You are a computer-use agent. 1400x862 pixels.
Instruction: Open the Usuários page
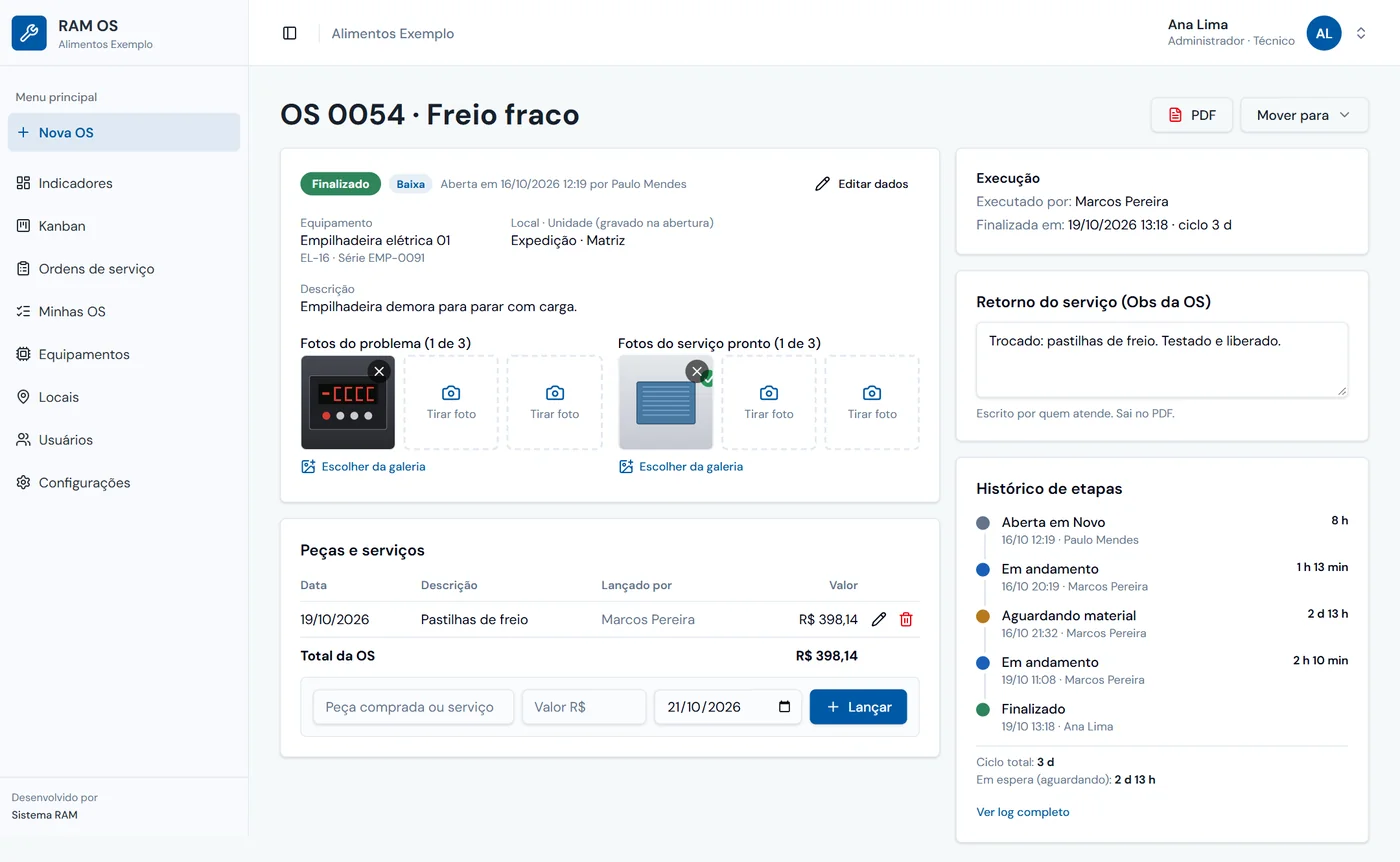point(124,440)
